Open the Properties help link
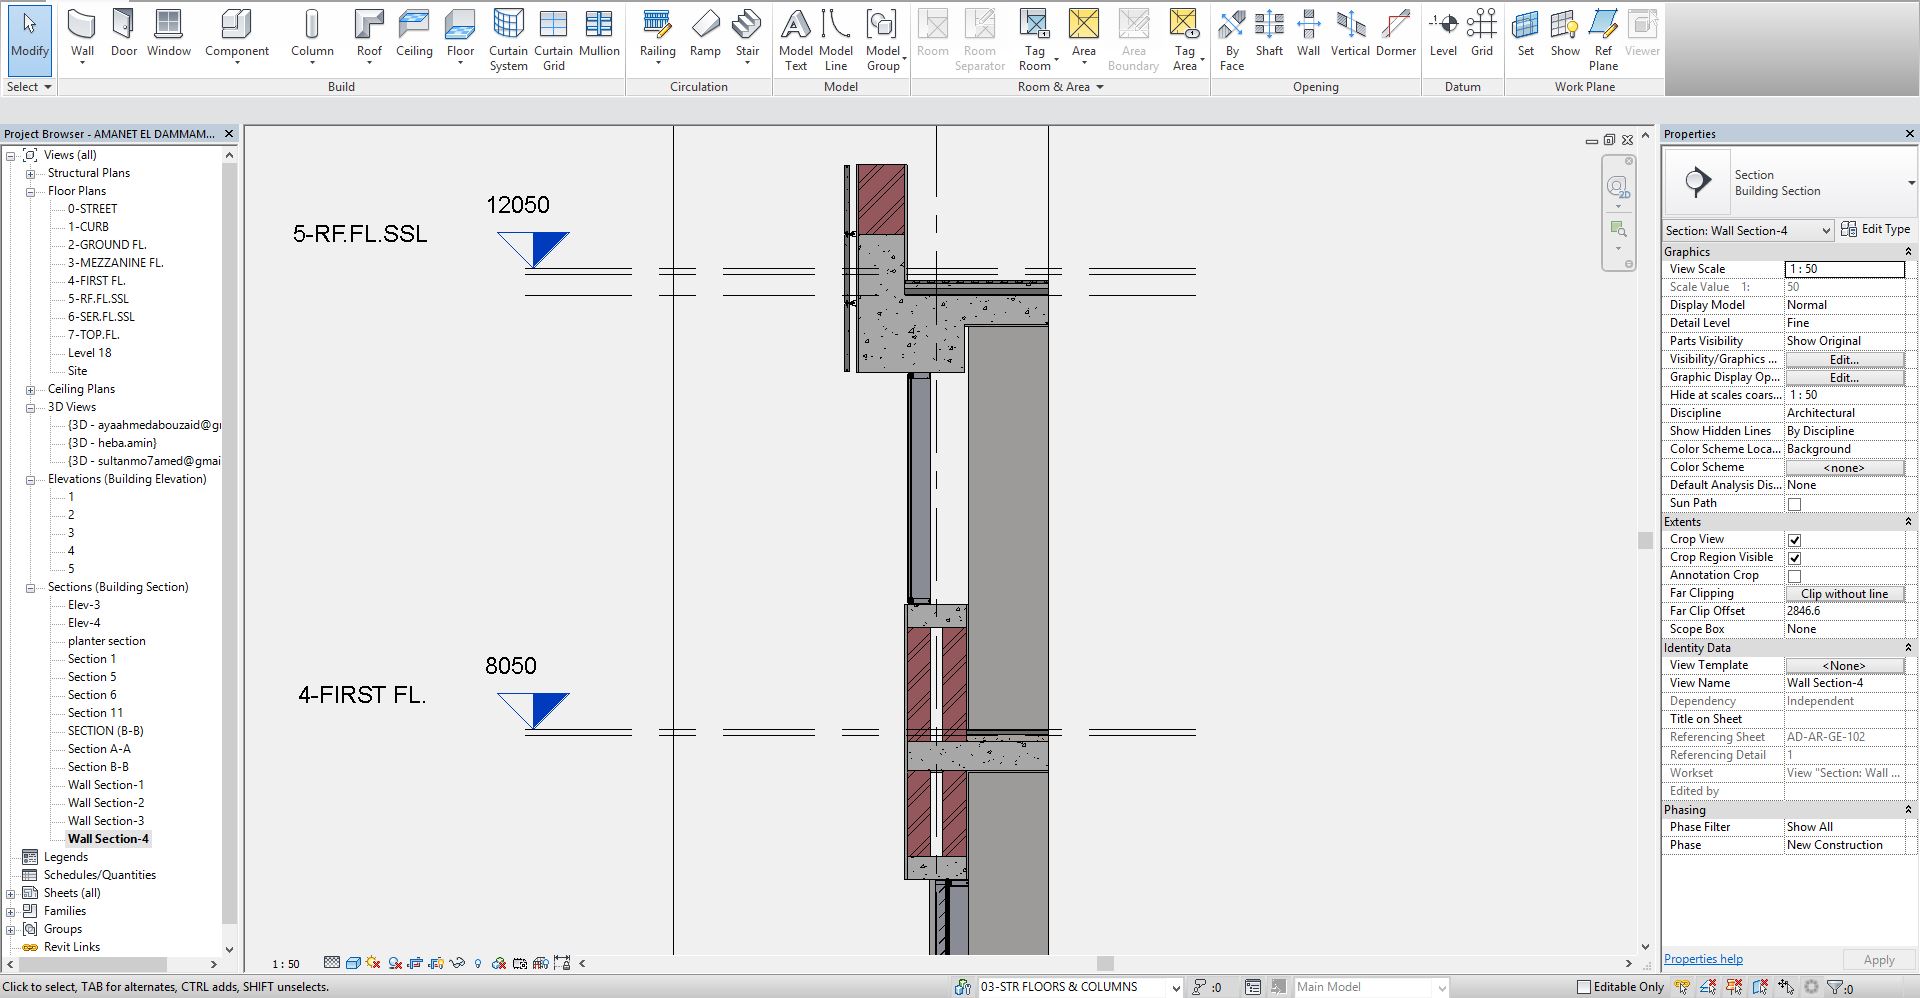Image resolution: width=1920 pixels, height=998 pixels. coord(1703,959)
